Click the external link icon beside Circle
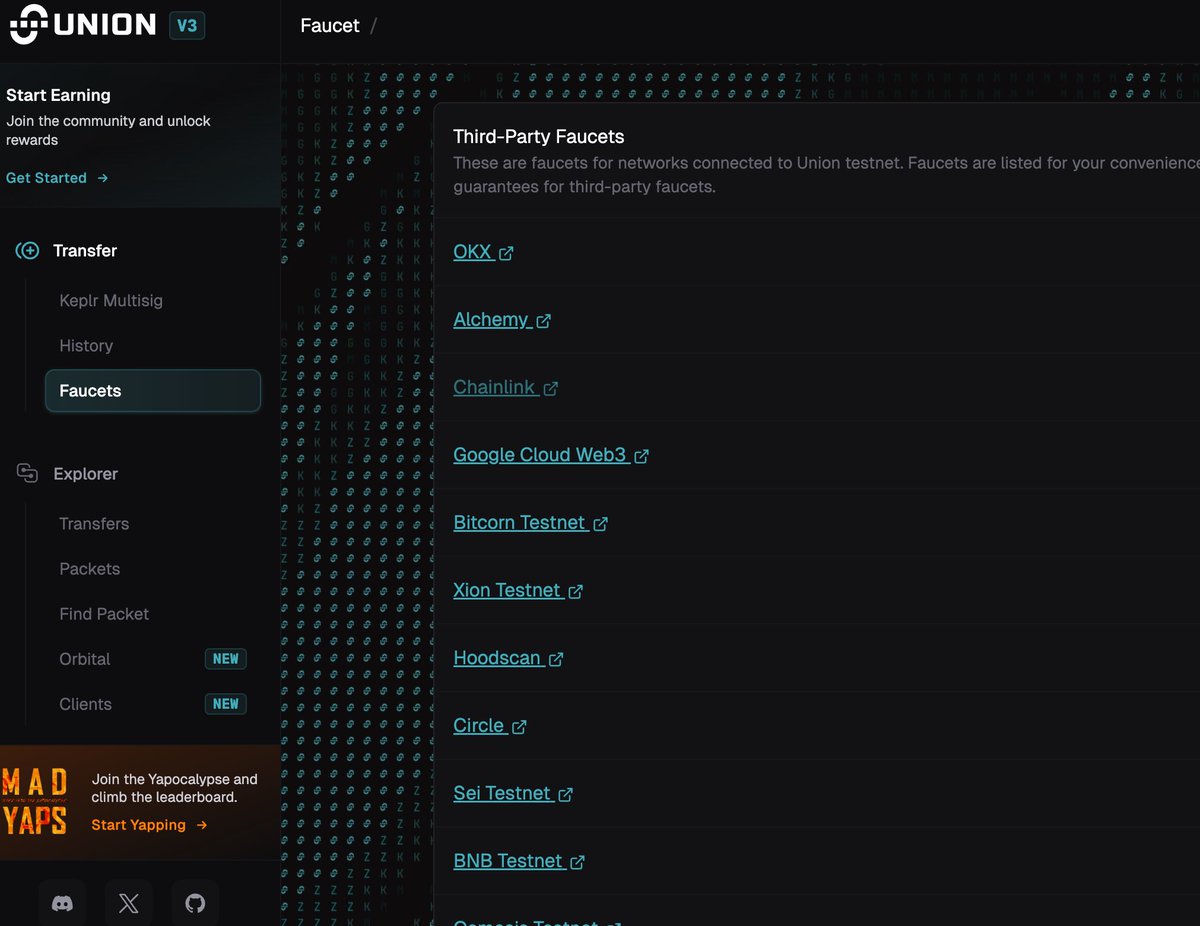 click(518, 727)
